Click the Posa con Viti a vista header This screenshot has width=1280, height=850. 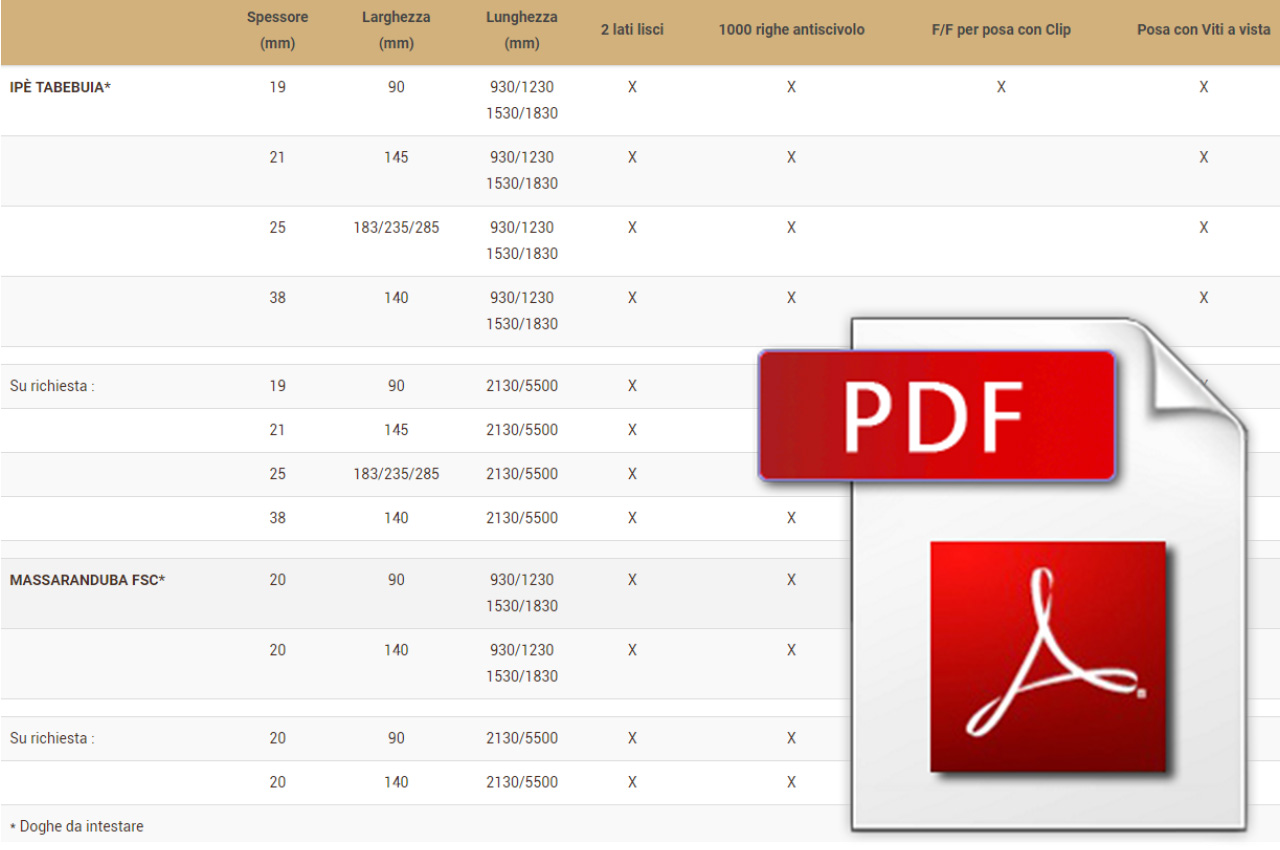point(1204,30)
